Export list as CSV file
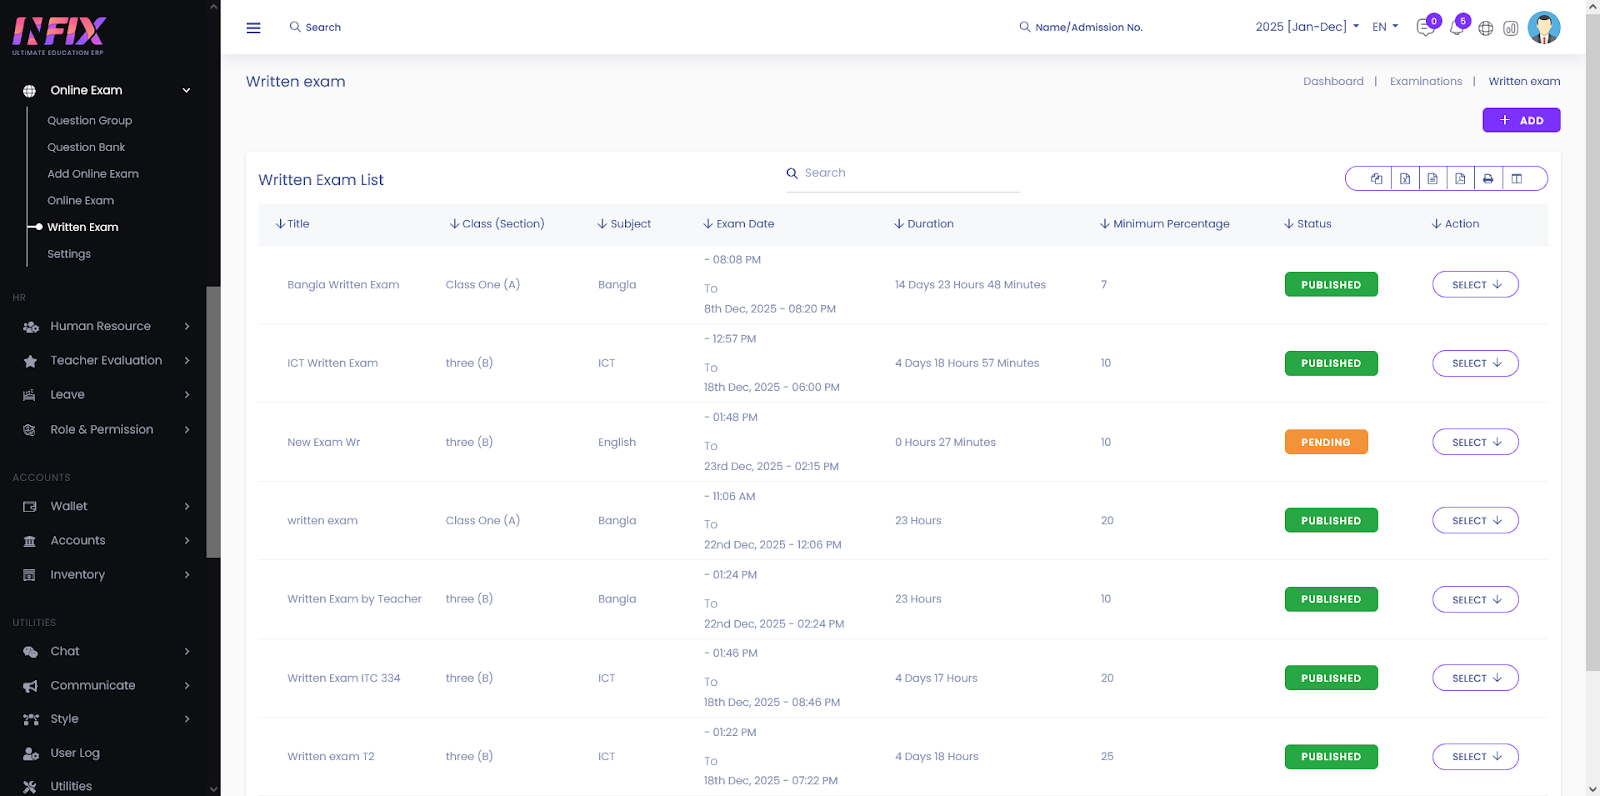1600x796 pixels. point(1433,179)
